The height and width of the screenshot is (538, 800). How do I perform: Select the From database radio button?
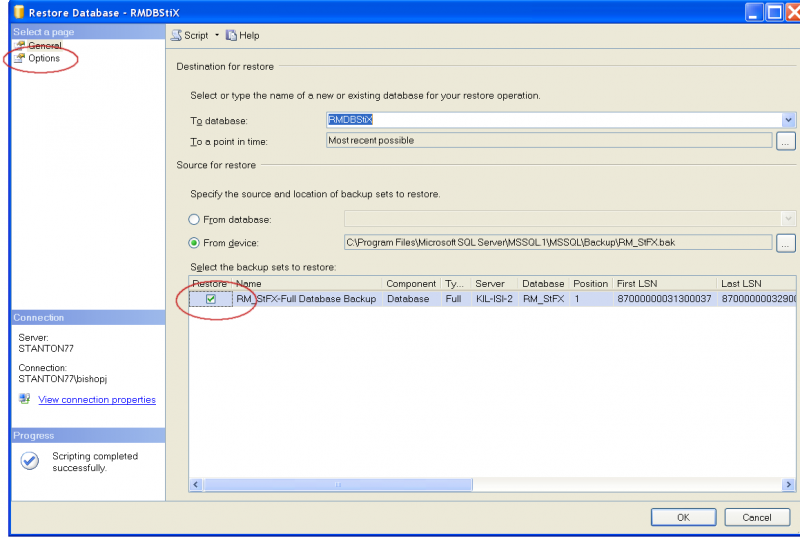click(x=194, y=219)
